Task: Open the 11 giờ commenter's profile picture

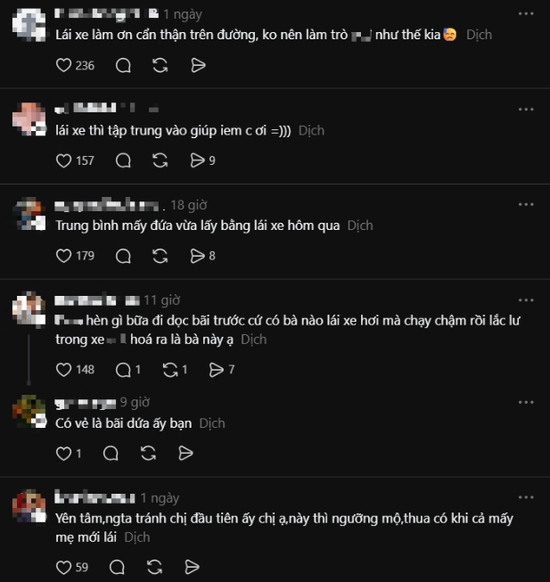Action: (29, 309)
